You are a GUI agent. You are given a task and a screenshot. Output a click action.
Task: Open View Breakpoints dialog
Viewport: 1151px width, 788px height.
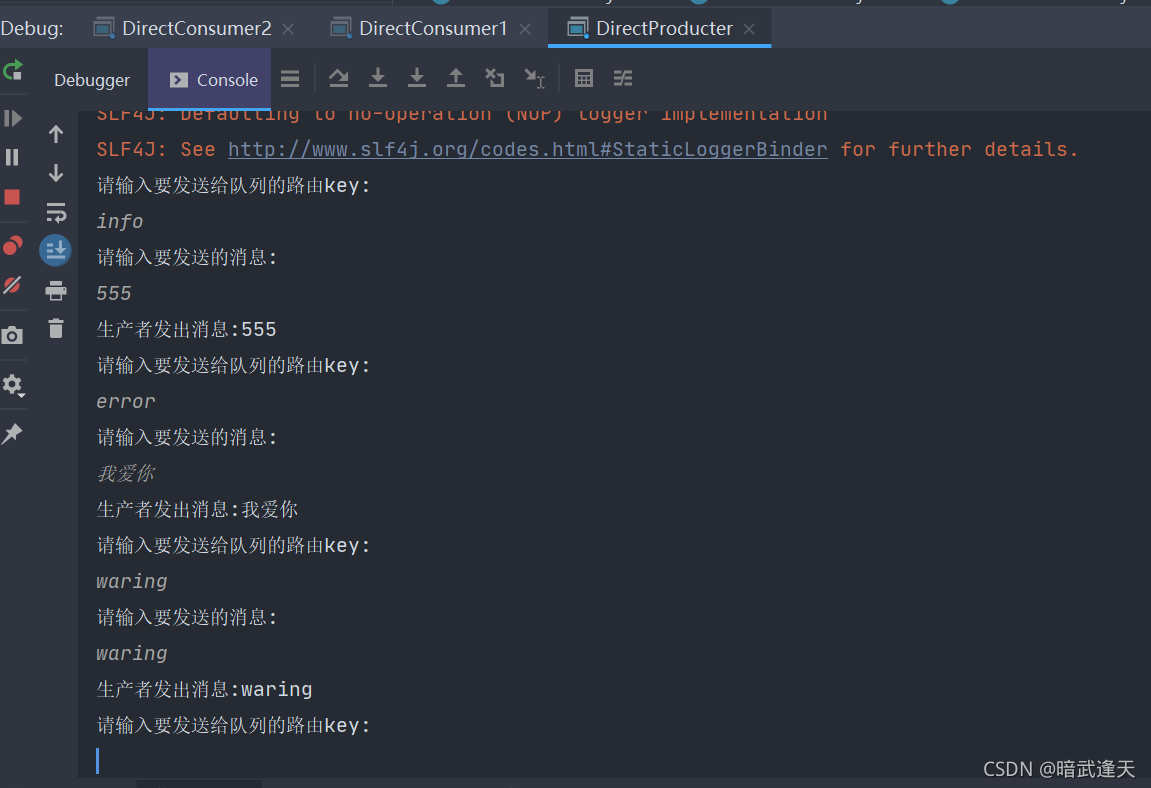tap(12, 246)
